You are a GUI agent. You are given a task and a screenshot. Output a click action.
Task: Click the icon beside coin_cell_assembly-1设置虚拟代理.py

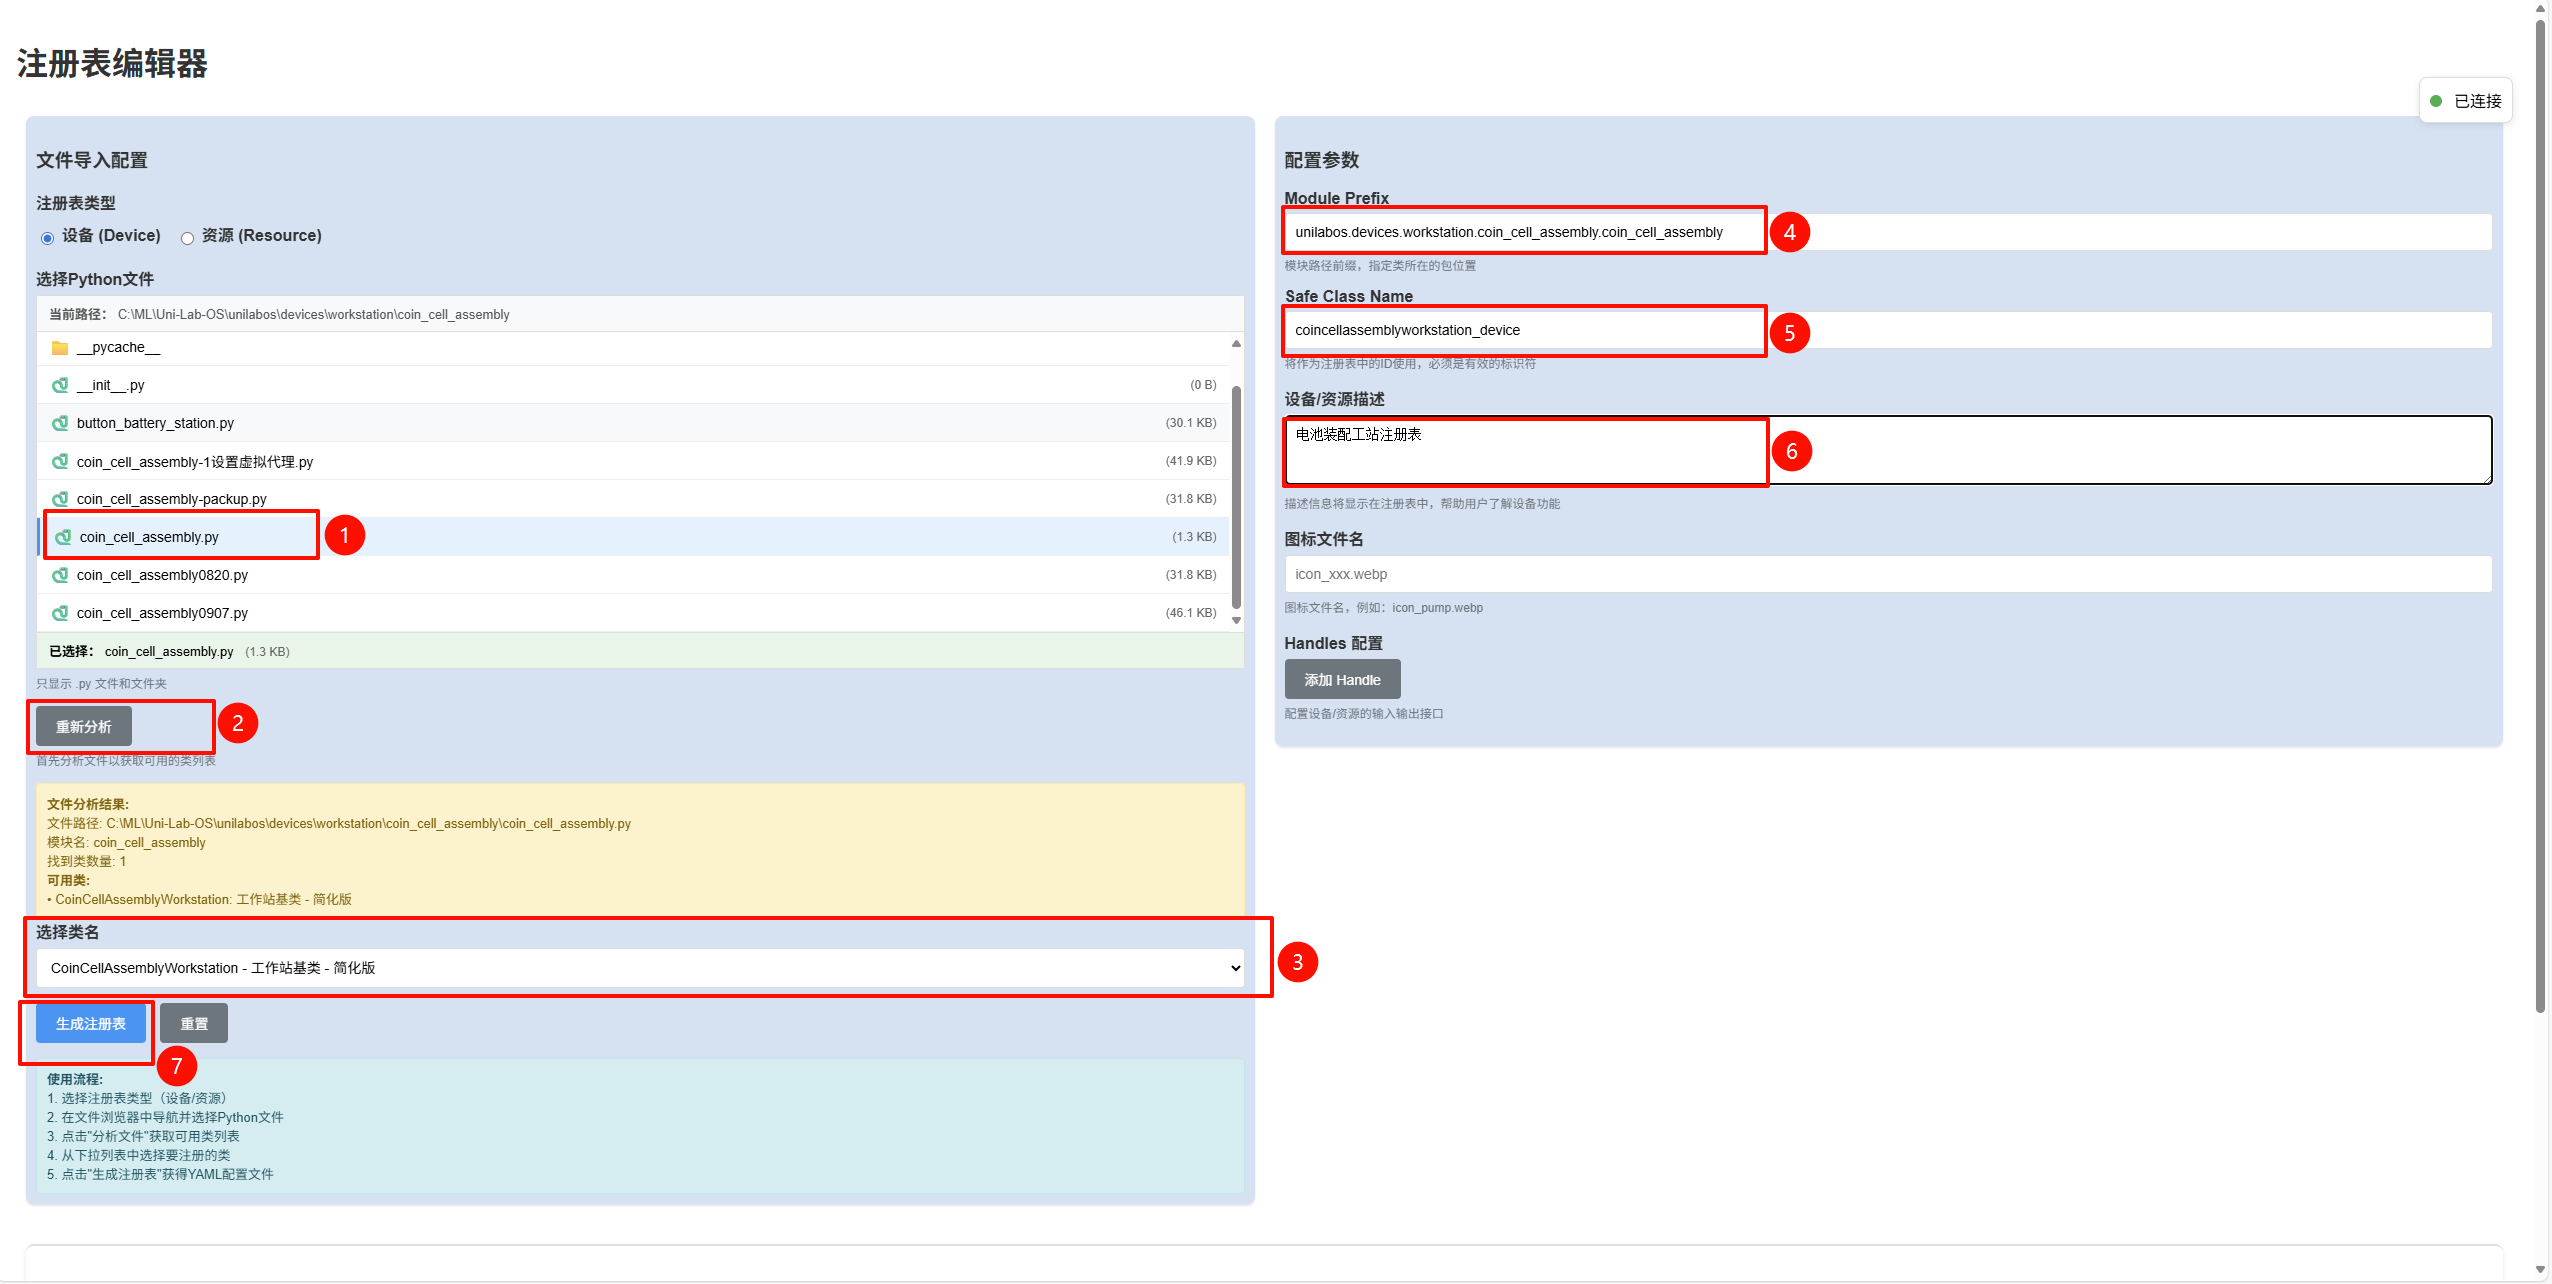click(60, 461)
